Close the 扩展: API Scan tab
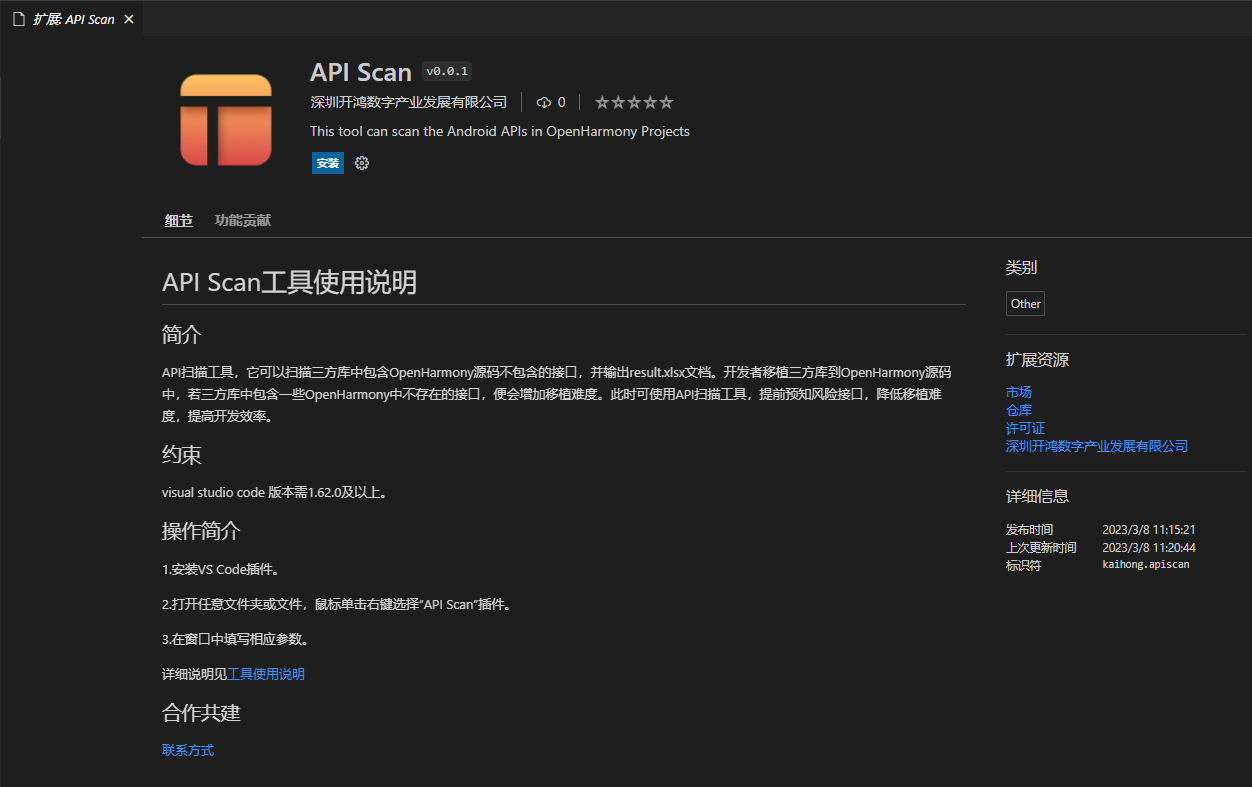1252x787 pixels. tap(128, 19)
